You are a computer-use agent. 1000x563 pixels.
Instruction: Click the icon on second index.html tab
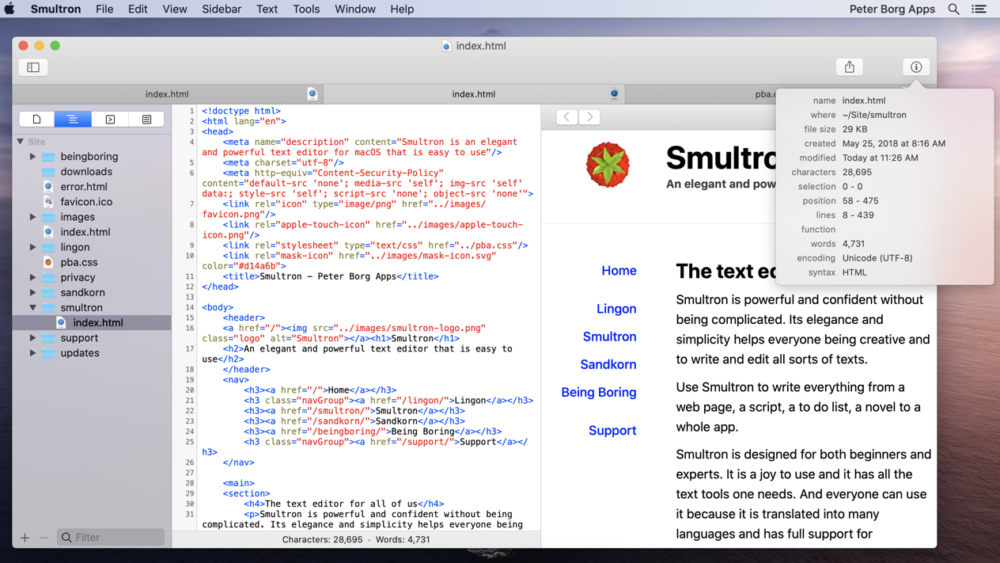point(614,94)
